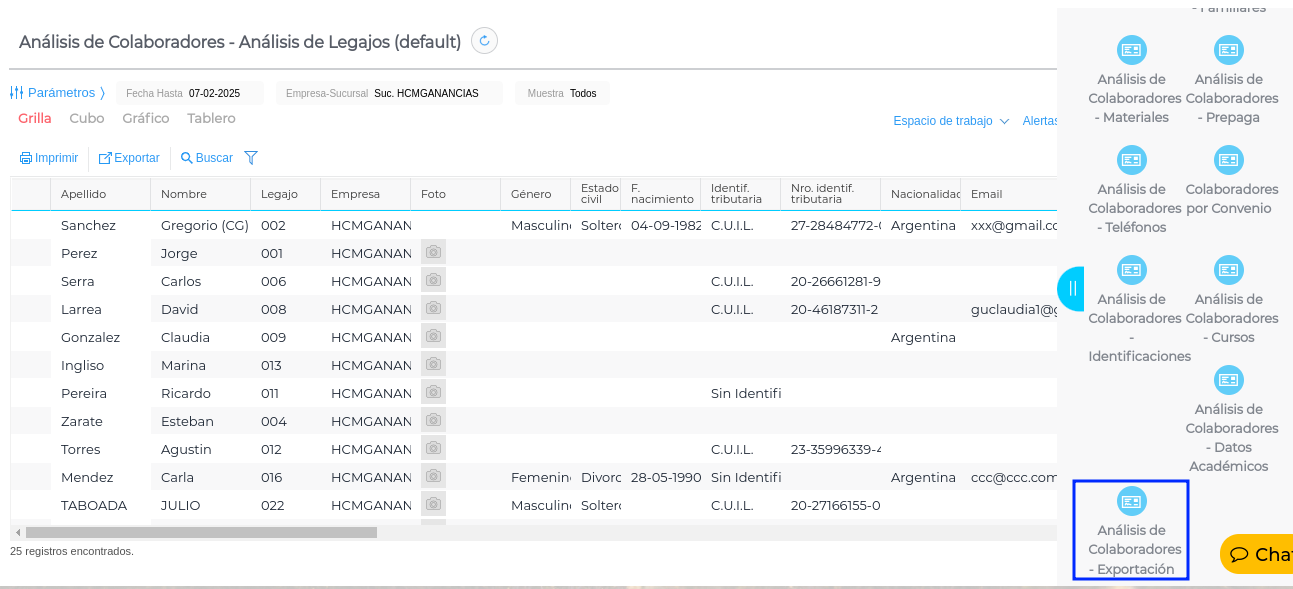
Task: Click the horizontal scrollbar under the grid
Action: point(201,533)
